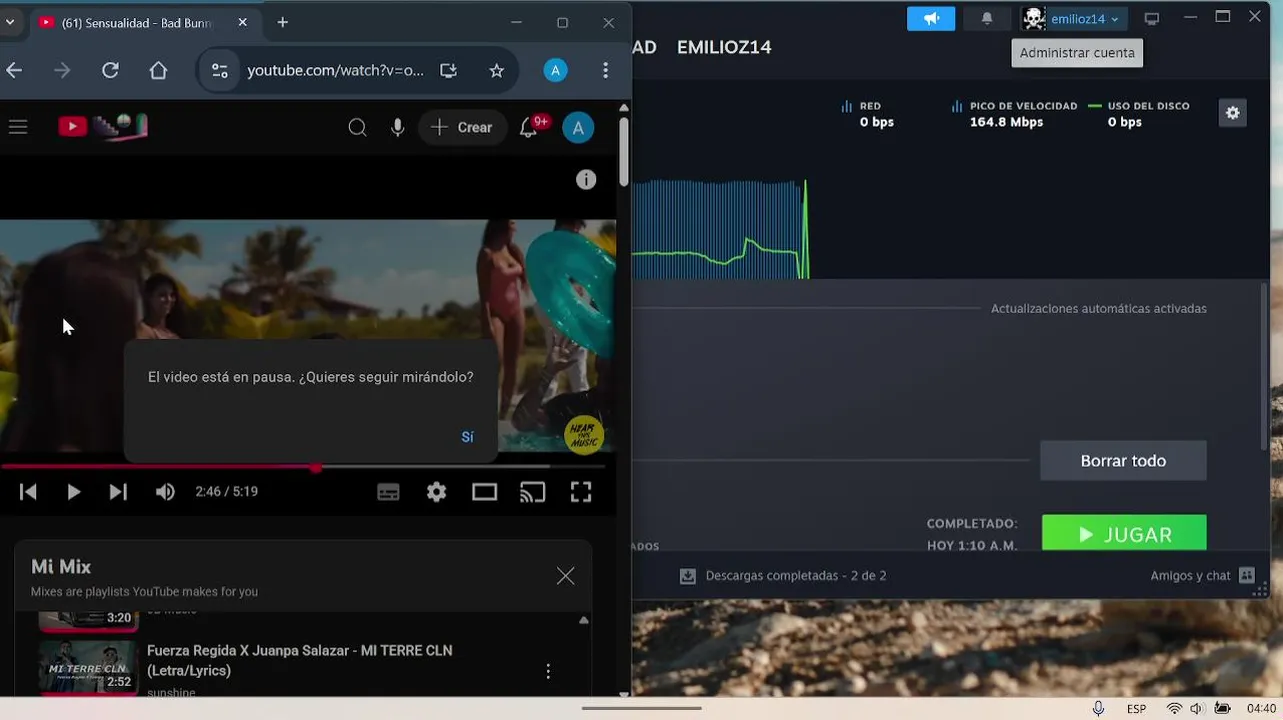Screen dimensions: 1283x720
Task: Click Borrar todo in Steam downloads
Action: 1123,461
